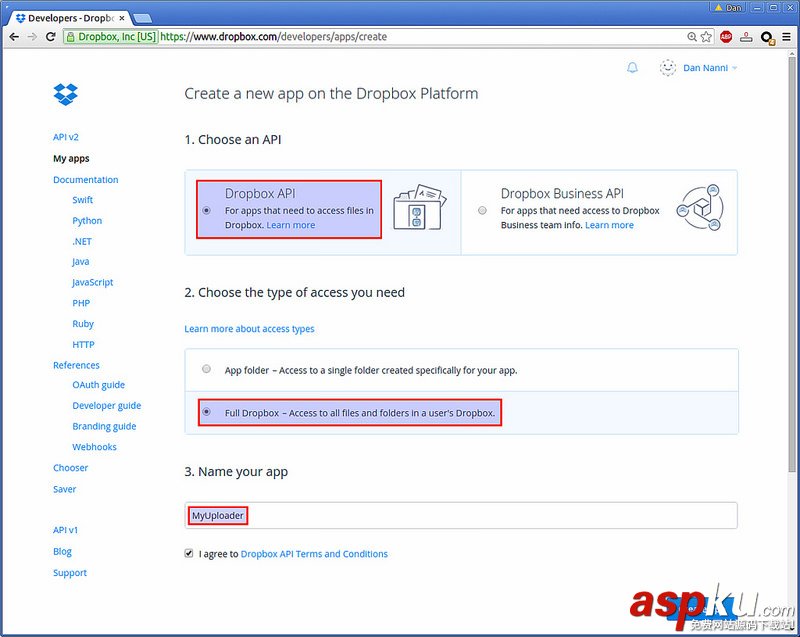Open Python documentation link
The image size is (800, 637).
click(87, 221)
